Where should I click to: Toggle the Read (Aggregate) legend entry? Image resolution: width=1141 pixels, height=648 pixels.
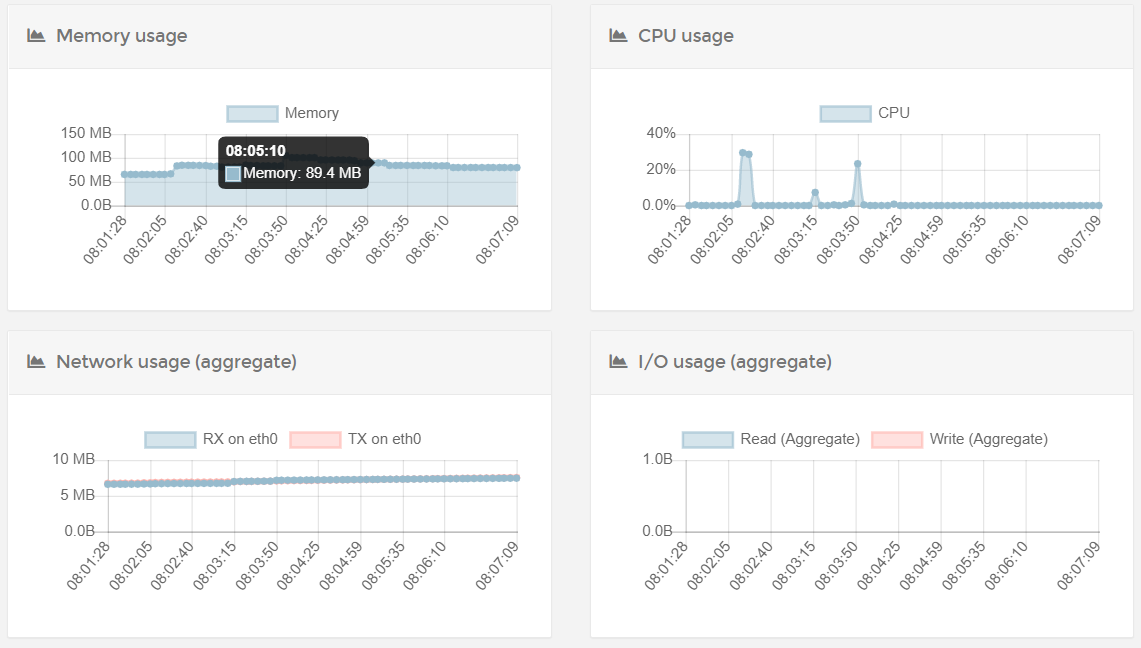click(770, 439)
